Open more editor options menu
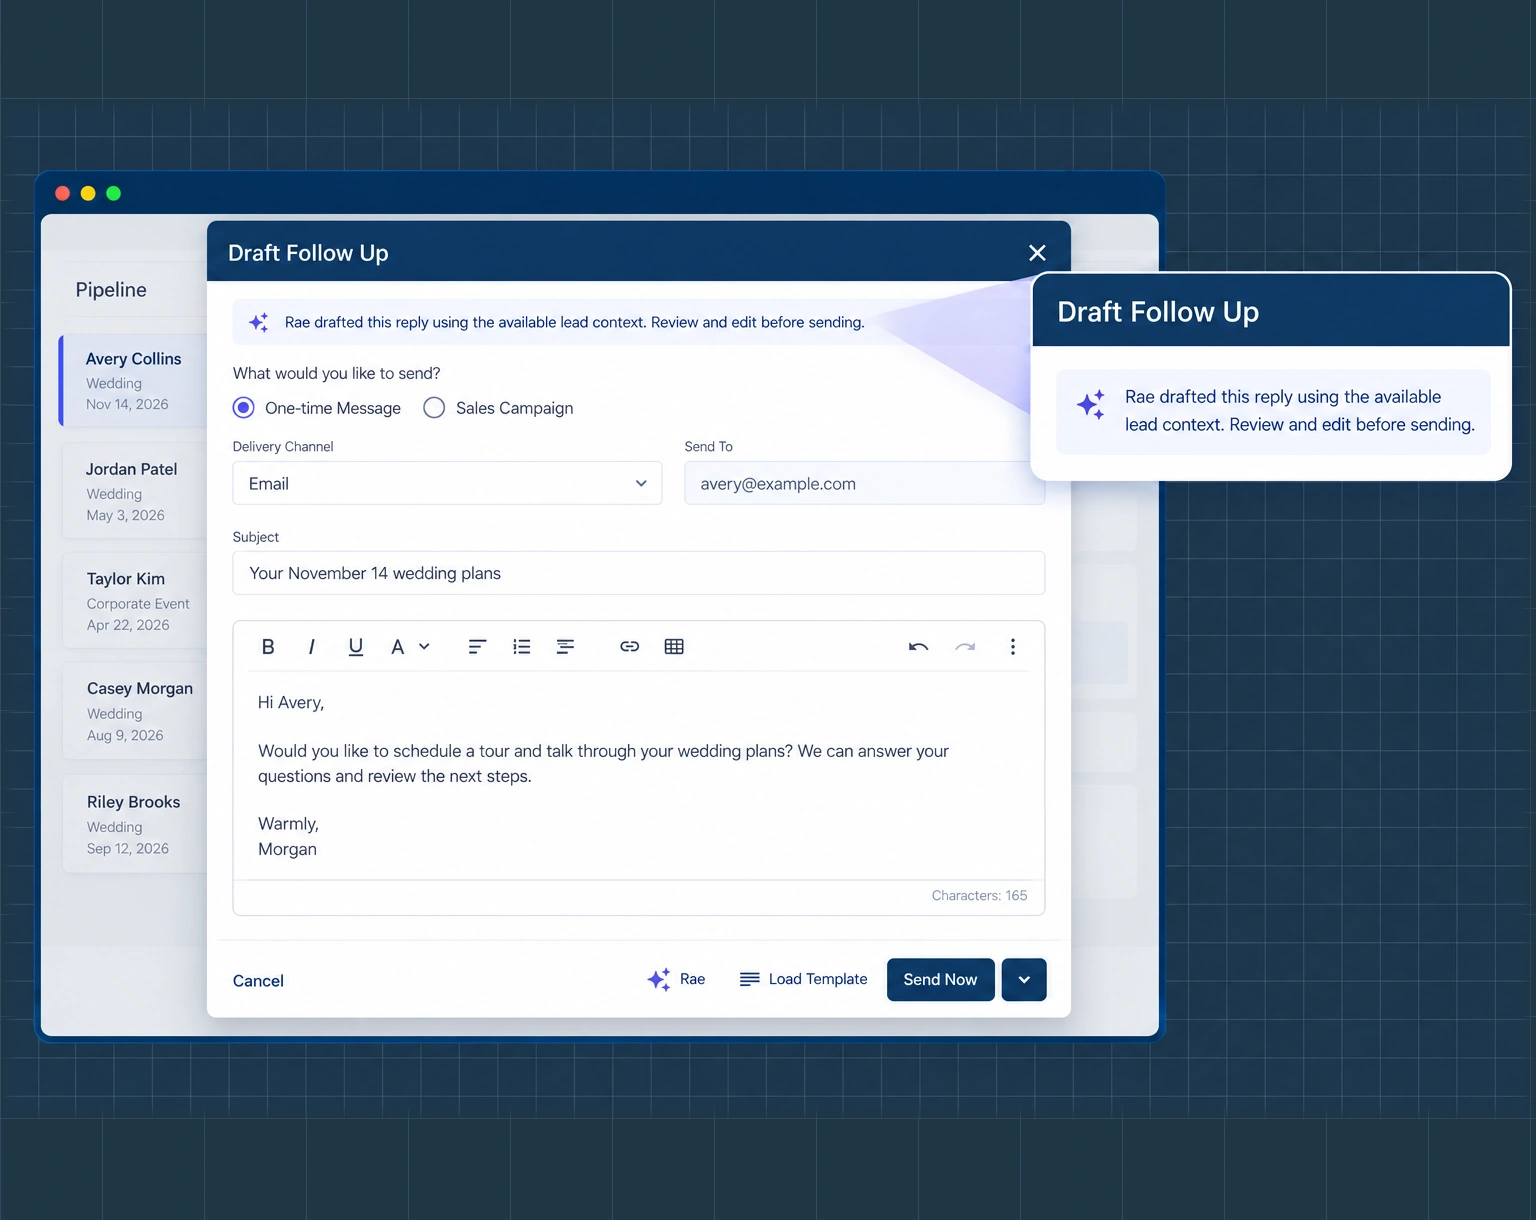Image resolution: width=1536 pixels, height=1220 pixels. click(x=1013, y=647)
